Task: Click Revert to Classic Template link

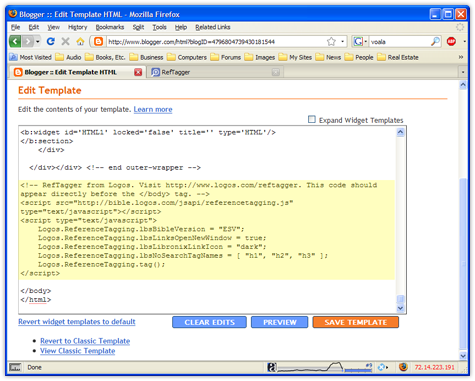Action: click(x=85, y=341)
